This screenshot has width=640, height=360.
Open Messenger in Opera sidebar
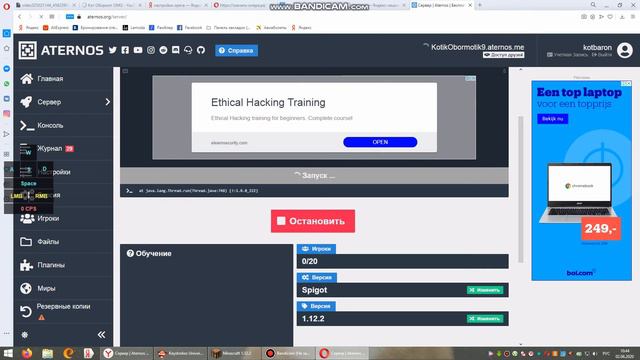(x=7, y=69)
